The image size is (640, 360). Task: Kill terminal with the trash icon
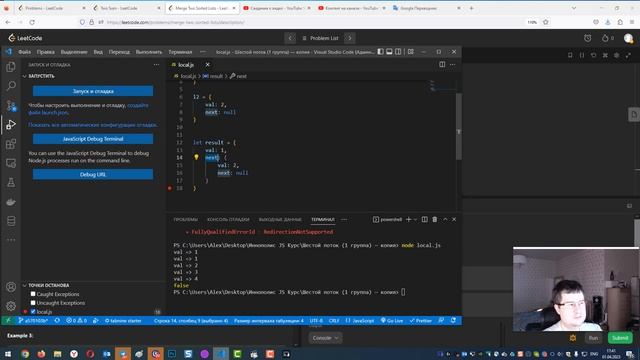tap(435, 219)
